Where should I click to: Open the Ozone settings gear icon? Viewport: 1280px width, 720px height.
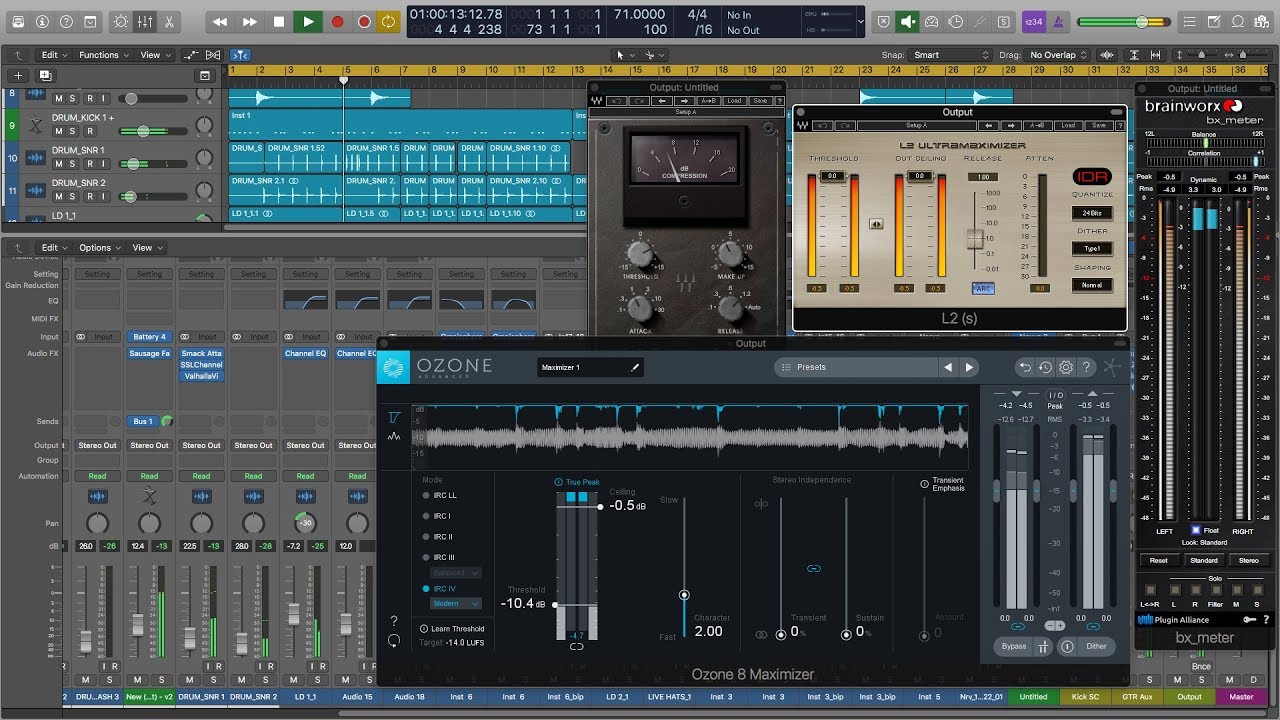pyautogui.click(x=1066, y=367)
